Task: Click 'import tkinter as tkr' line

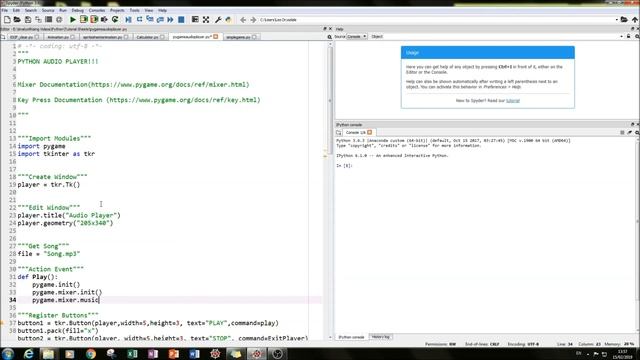Action: tap(56, 154)
